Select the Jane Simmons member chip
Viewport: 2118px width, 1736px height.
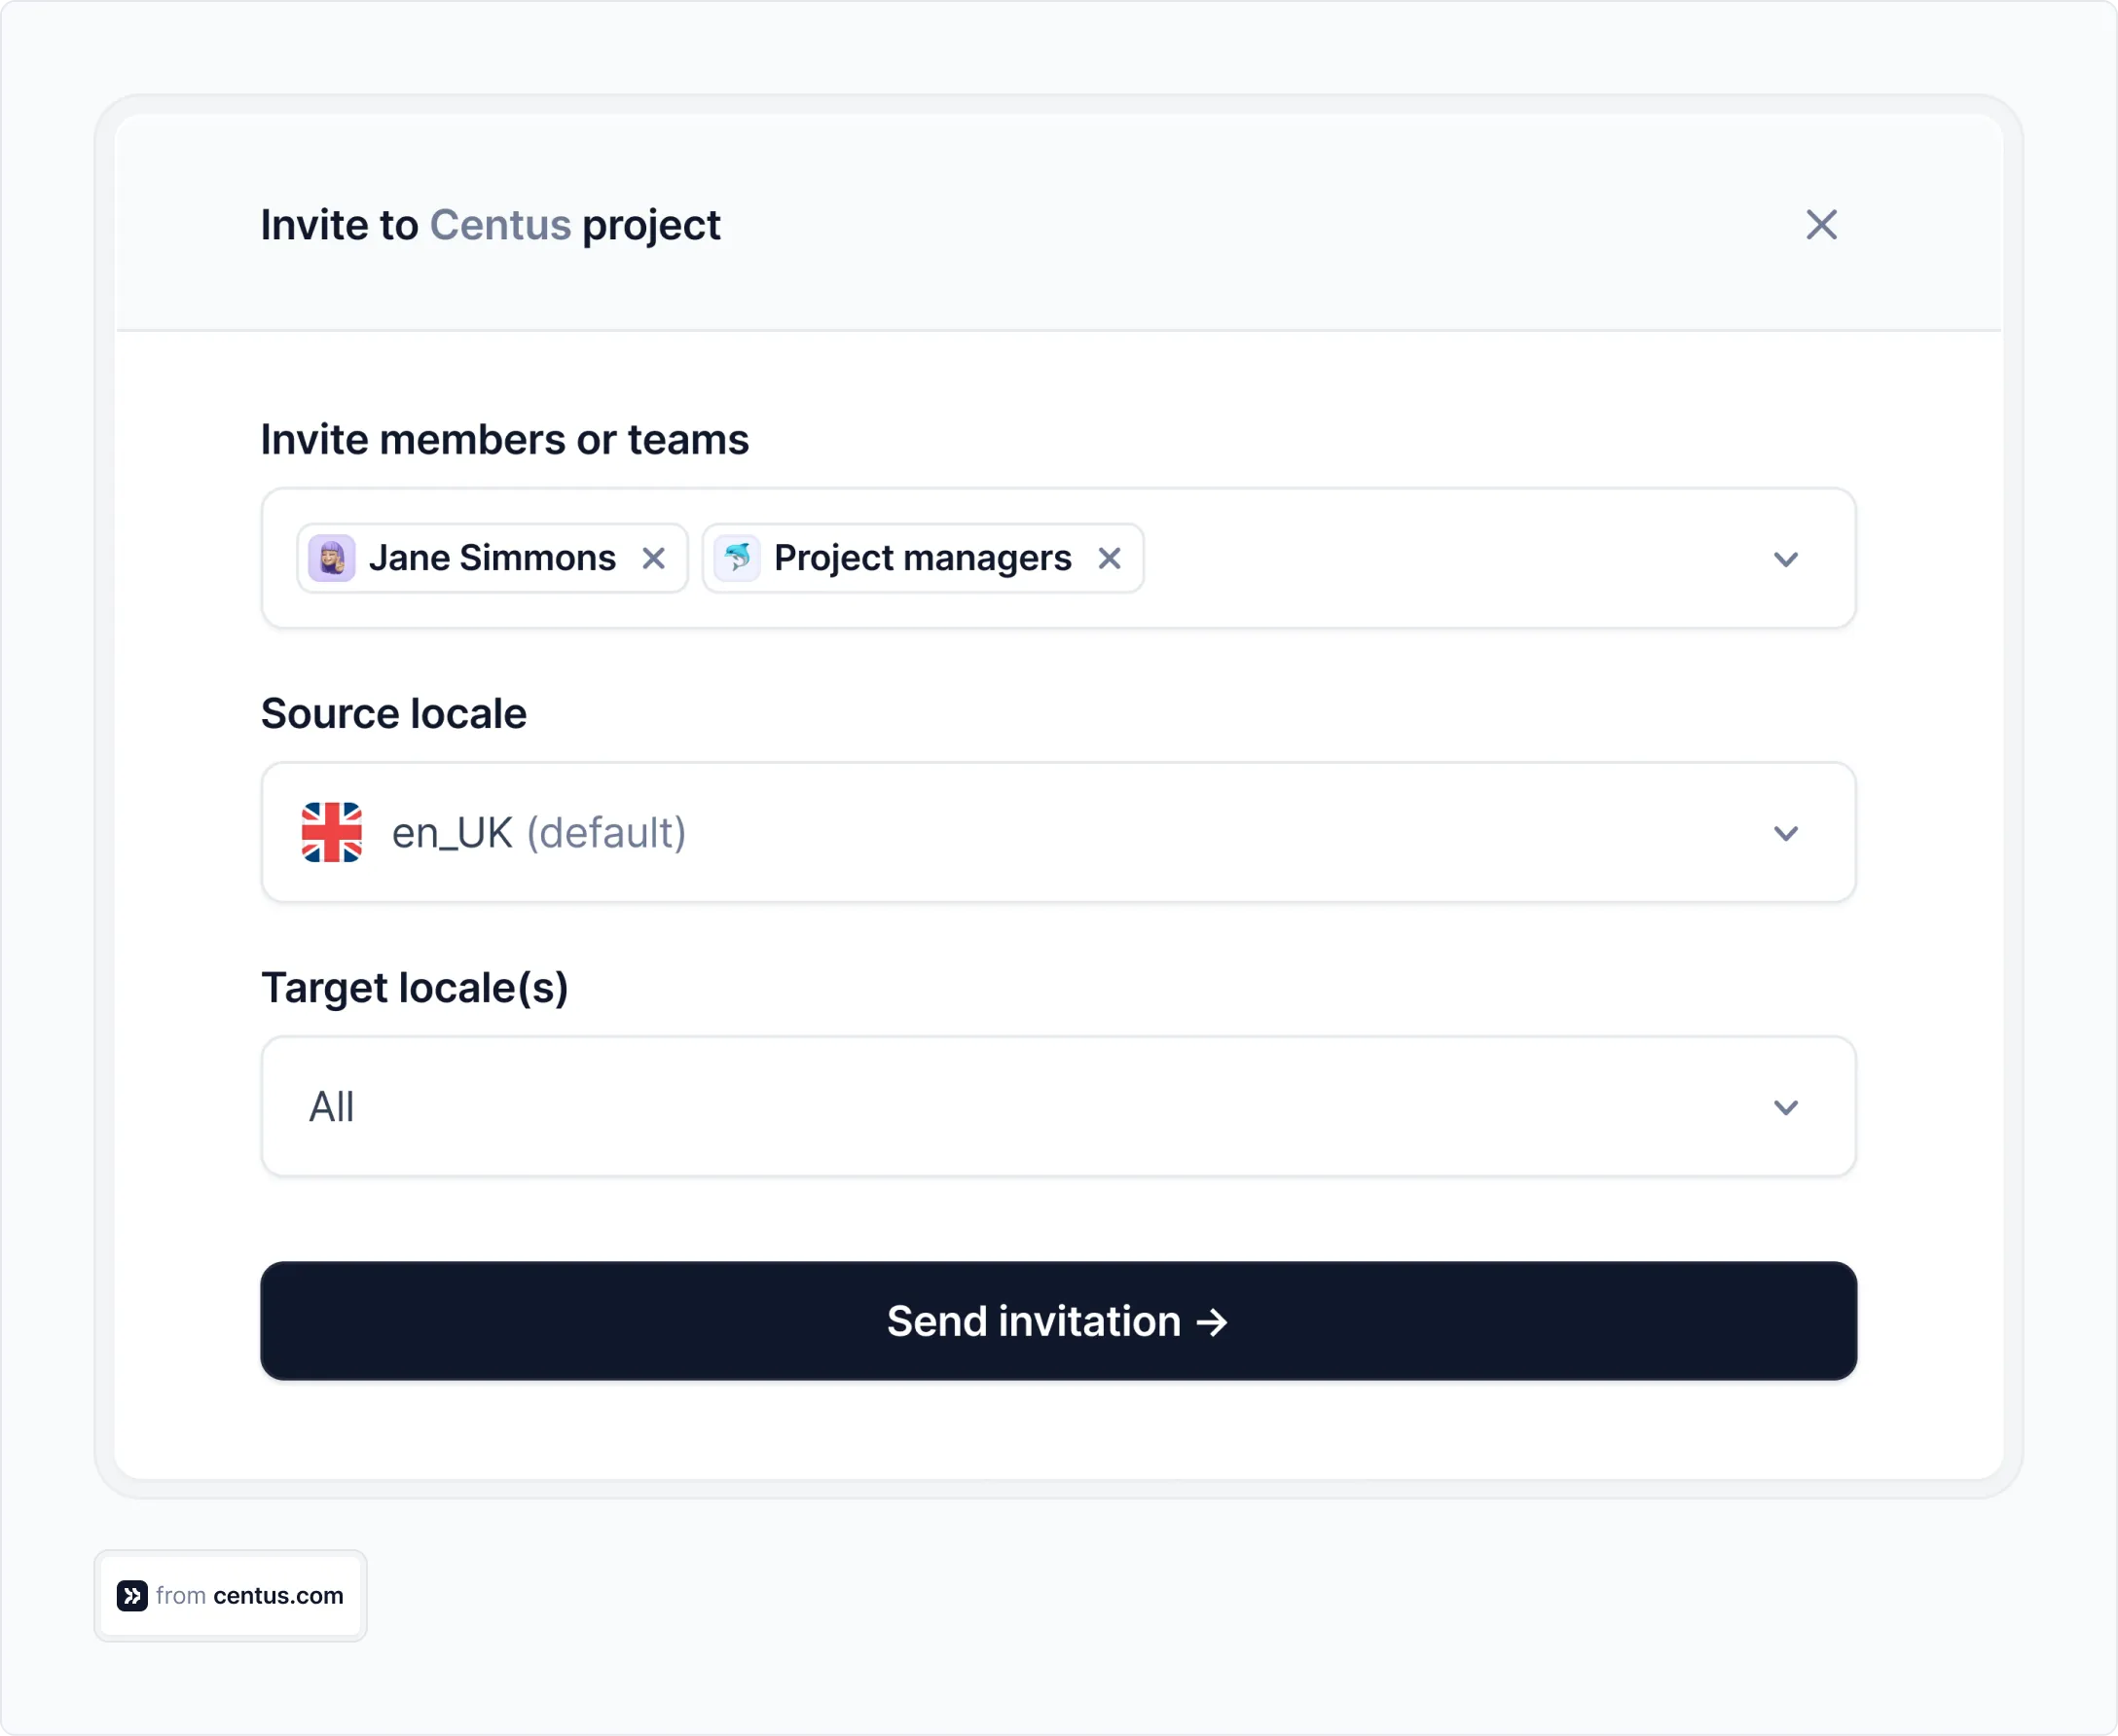click(x=490, y=558)
